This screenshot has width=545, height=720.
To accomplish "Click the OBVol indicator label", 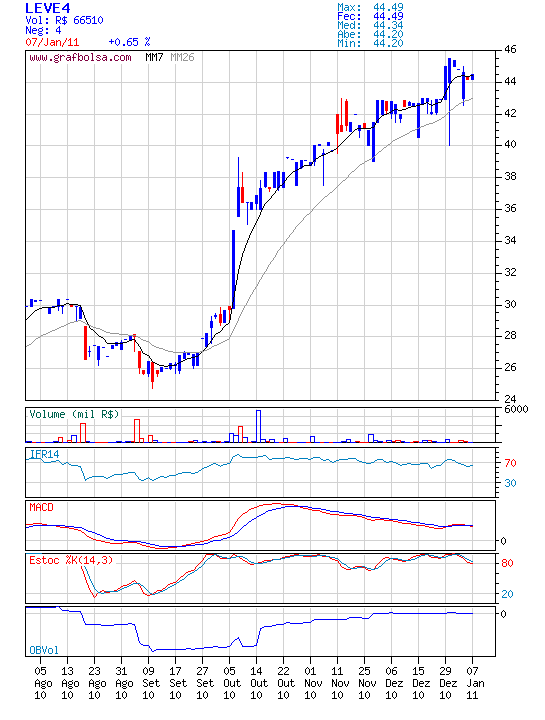I will click(x=44, y=650).
